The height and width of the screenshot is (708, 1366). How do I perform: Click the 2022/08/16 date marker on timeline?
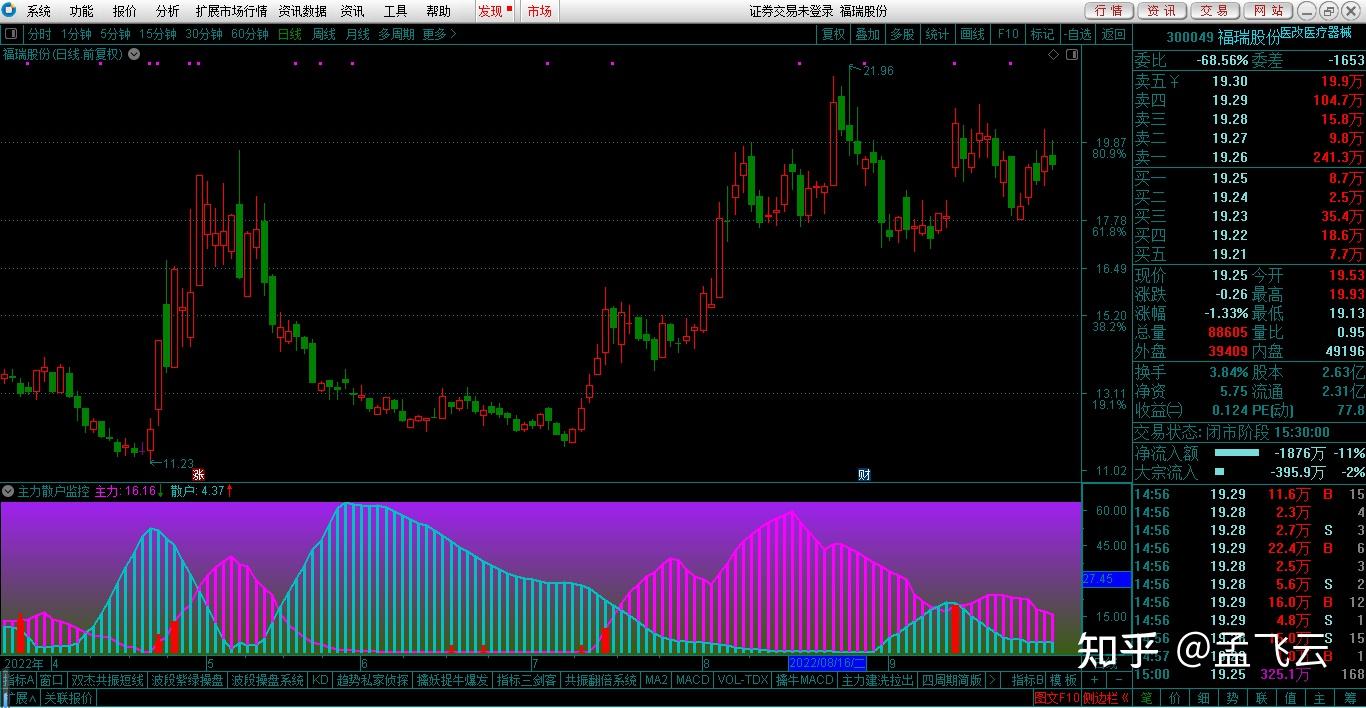coord(827,663)
